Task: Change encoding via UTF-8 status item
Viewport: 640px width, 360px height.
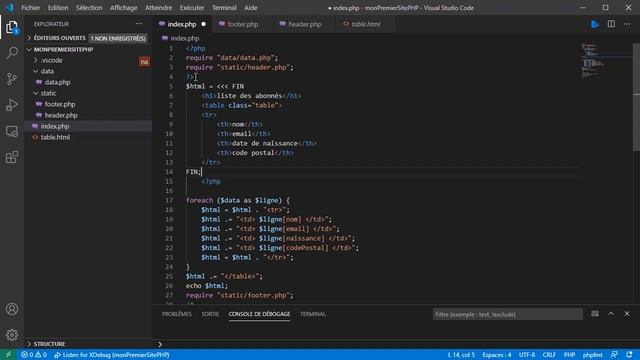Action: point(527,355)
